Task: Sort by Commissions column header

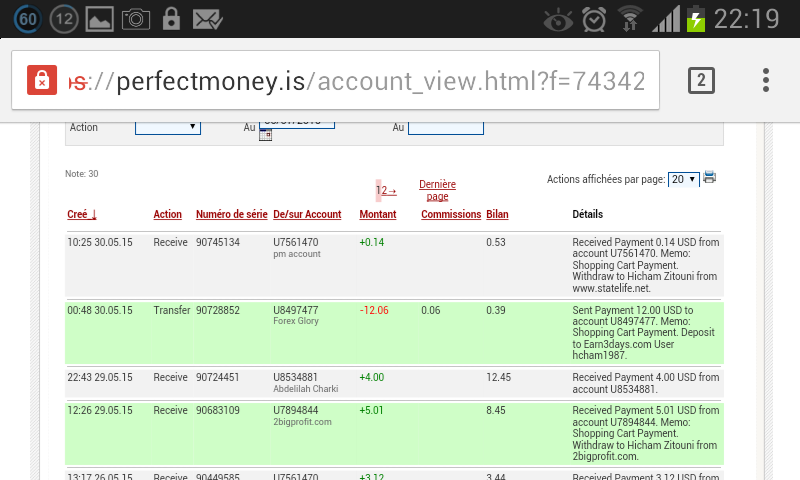Action: [x=451, y=214]
